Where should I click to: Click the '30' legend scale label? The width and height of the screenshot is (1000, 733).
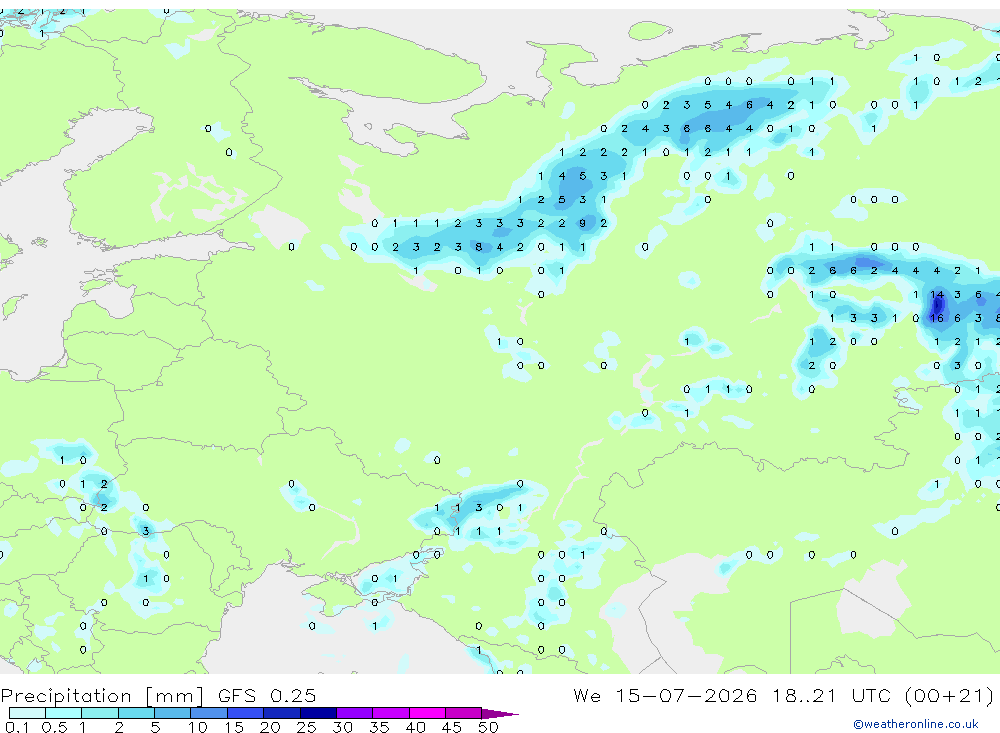(342, 727)
